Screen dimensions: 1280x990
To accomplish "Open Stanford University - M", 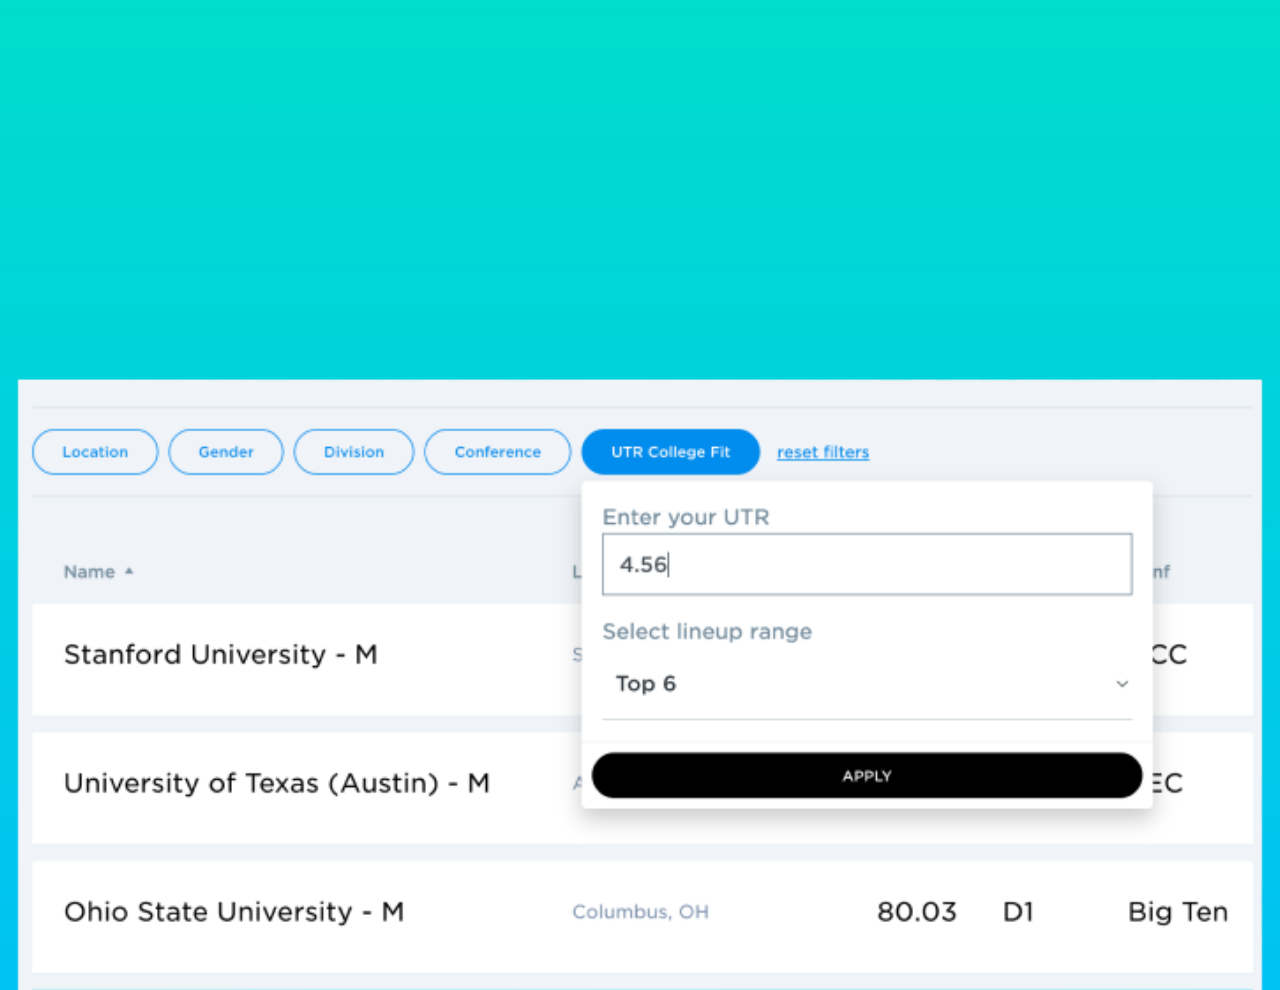I will pyautogui.click(x=220, y=655).
